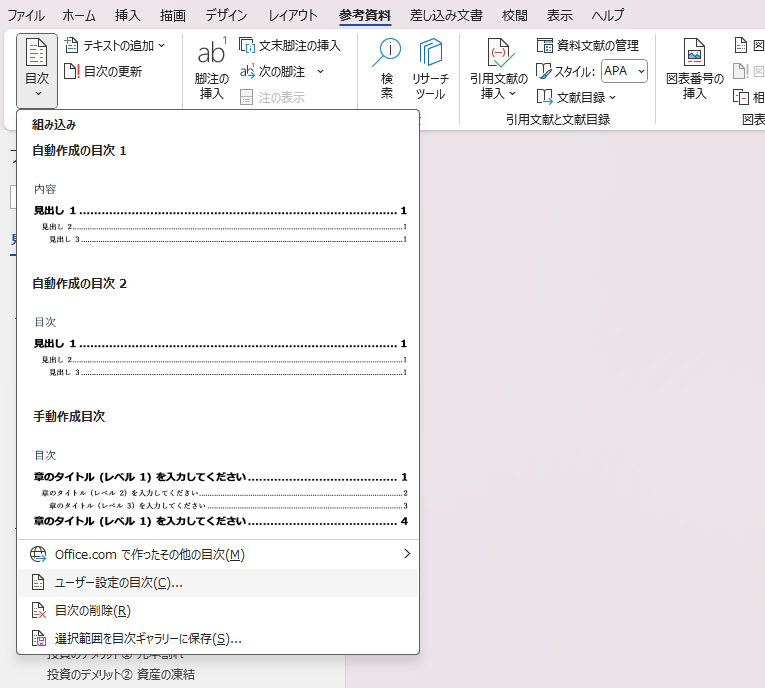
Task: Open the 次の脚注 dropdown arrow
Action: point(320,71)
